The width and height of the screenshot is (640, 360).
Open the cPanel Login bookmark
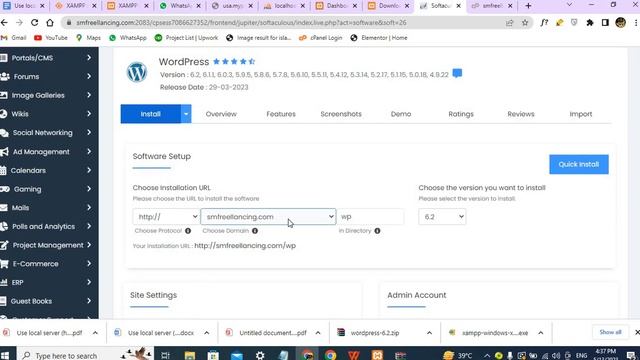320,38
